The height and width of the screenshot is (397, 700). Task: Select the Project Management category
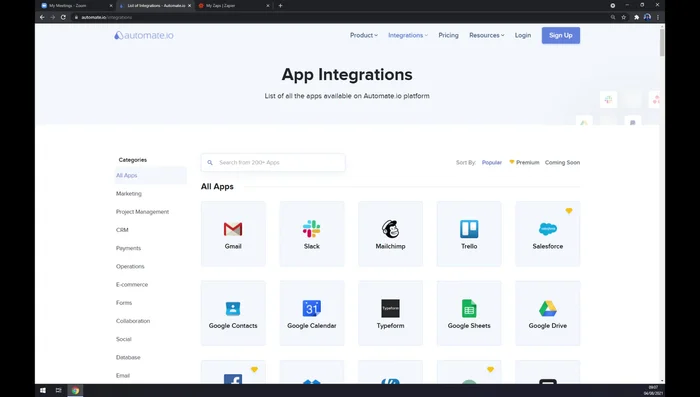(142, 212)
